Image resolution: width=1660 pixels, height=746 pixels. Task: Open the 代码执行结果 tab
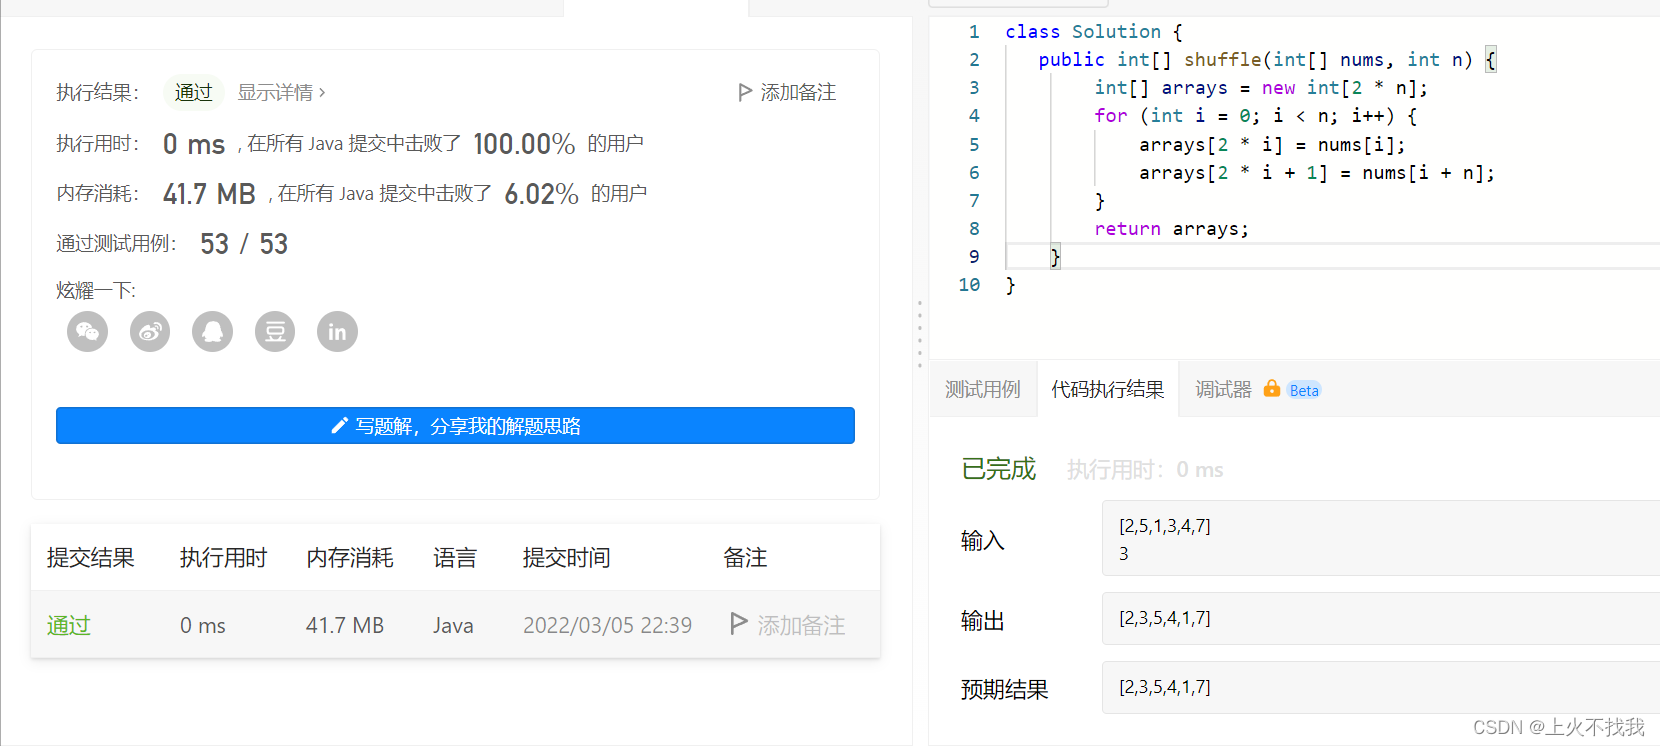click(1108, 389)
